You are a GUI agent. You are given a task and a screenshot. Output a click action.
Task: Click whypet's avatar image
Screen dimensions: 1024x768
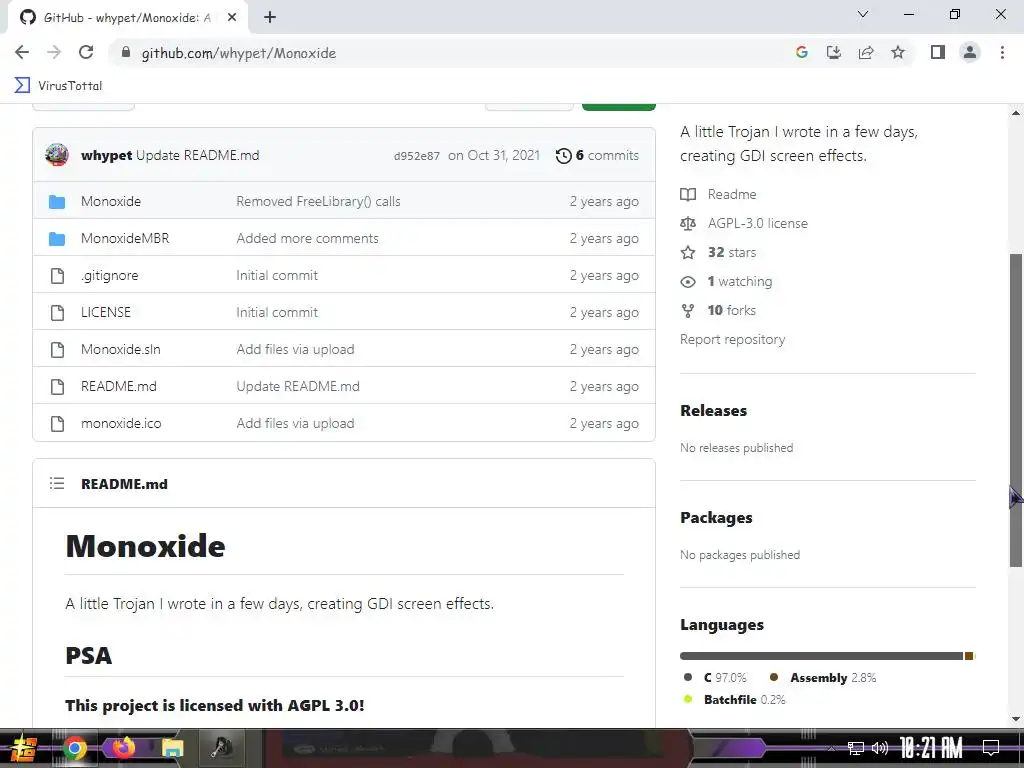[x=57, y=155]
